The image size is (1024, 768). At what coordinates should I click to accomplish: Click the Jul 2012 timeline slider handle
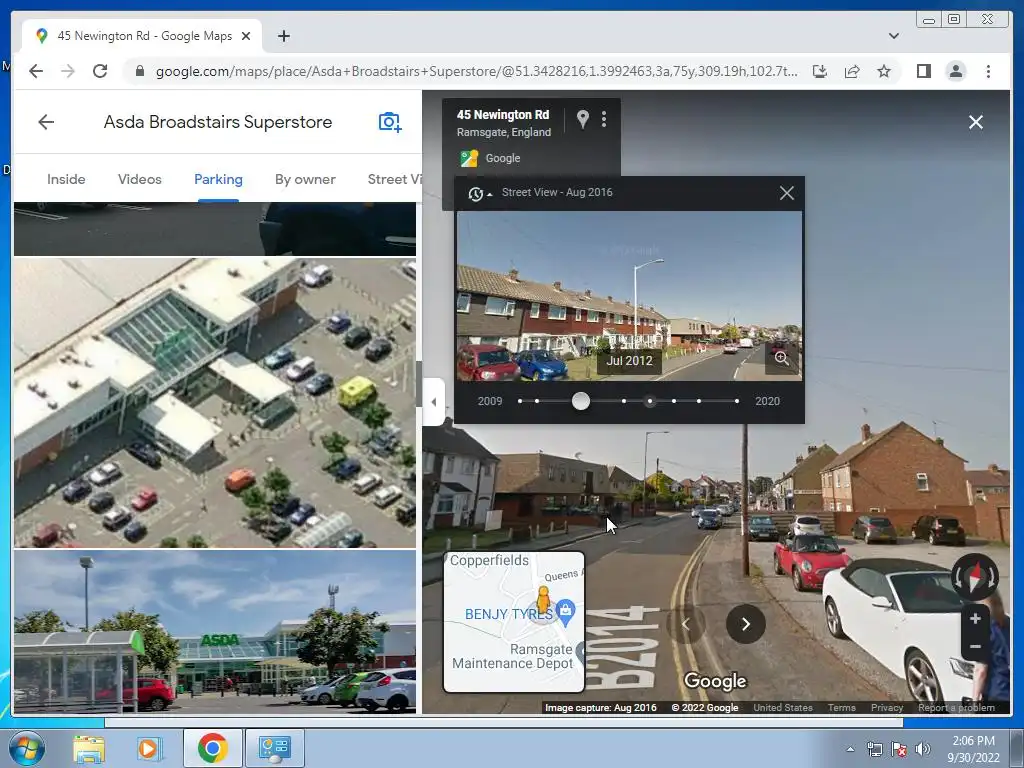click(581, 401)
